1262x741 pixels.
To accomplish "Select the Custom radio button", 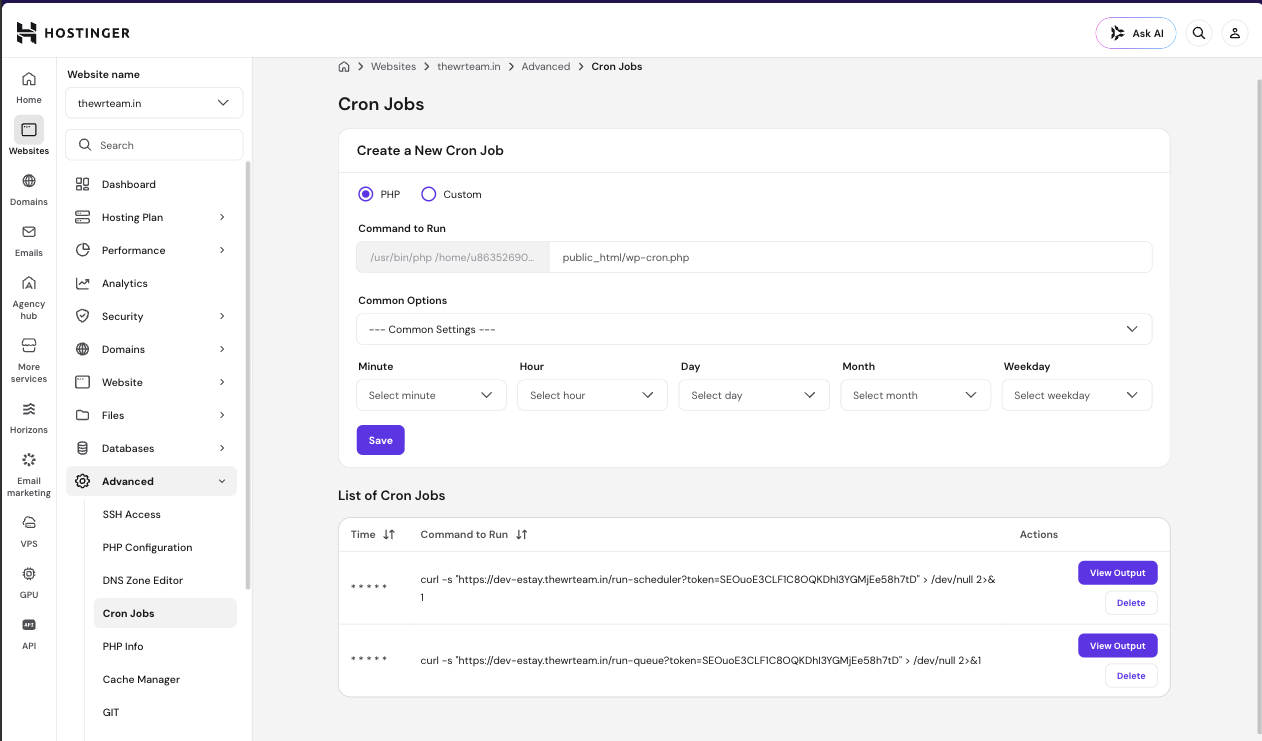I will pyautogui.click(x=429, y=194).
